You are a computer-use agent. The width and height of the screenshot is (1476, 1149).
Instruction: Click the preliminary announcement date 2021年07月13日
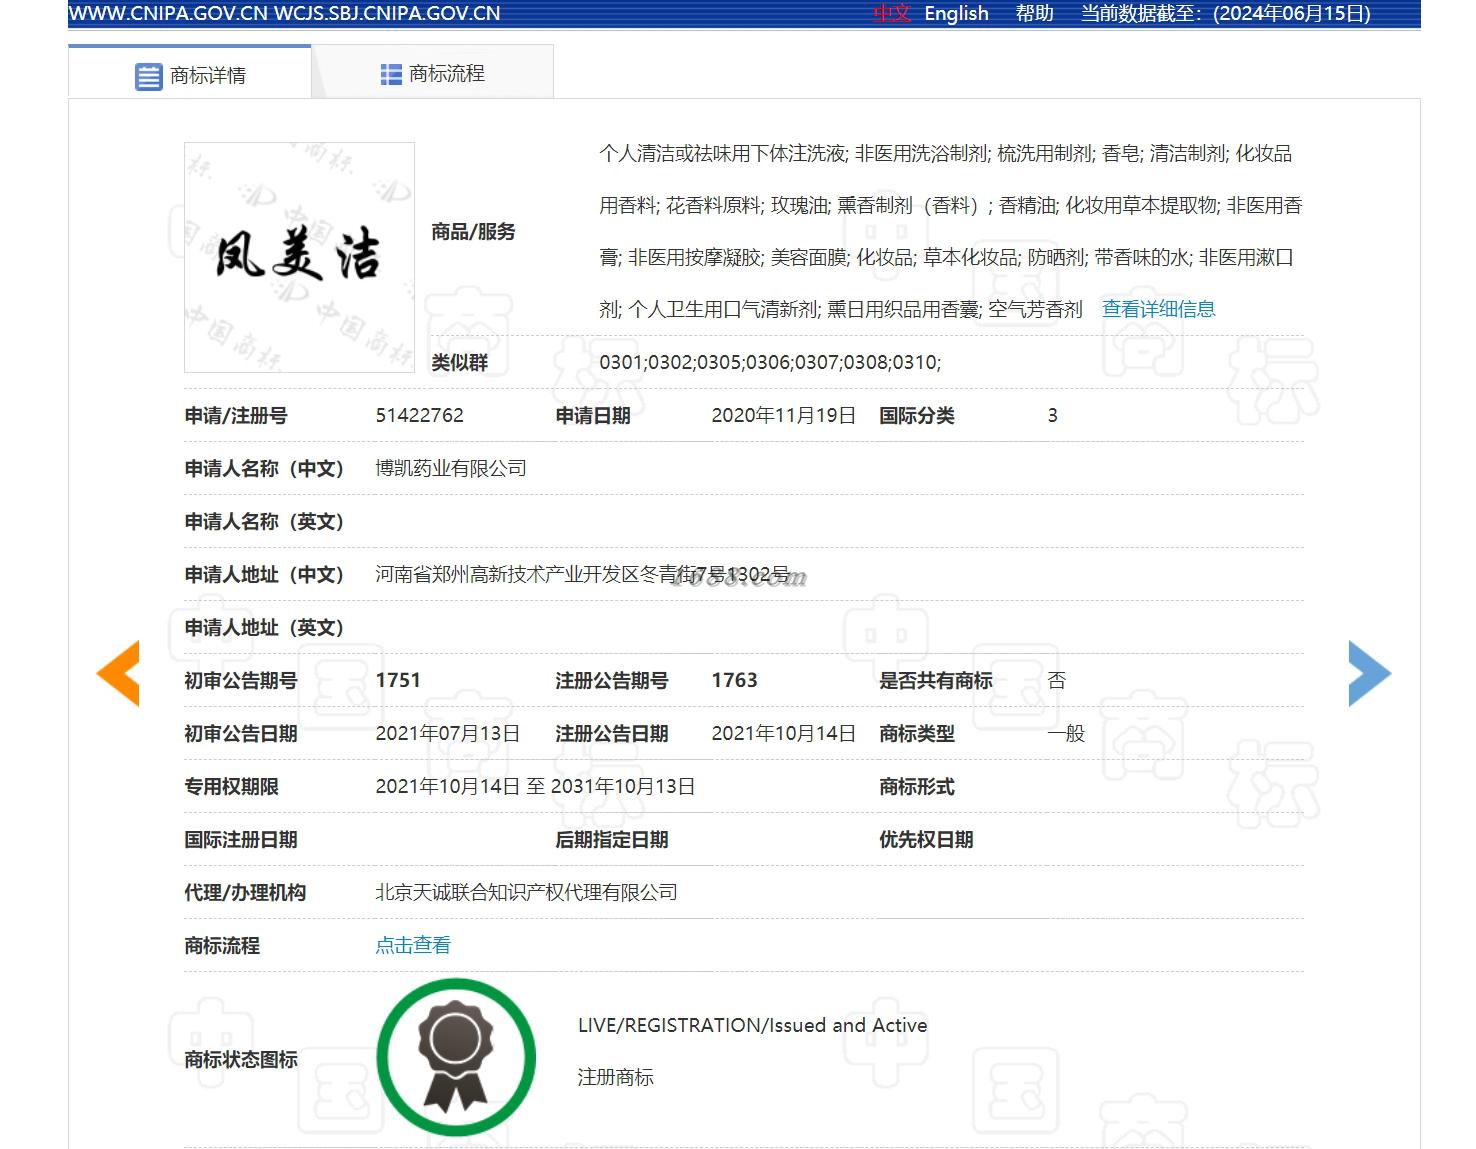pyautogui.click(x=448, y=733)
